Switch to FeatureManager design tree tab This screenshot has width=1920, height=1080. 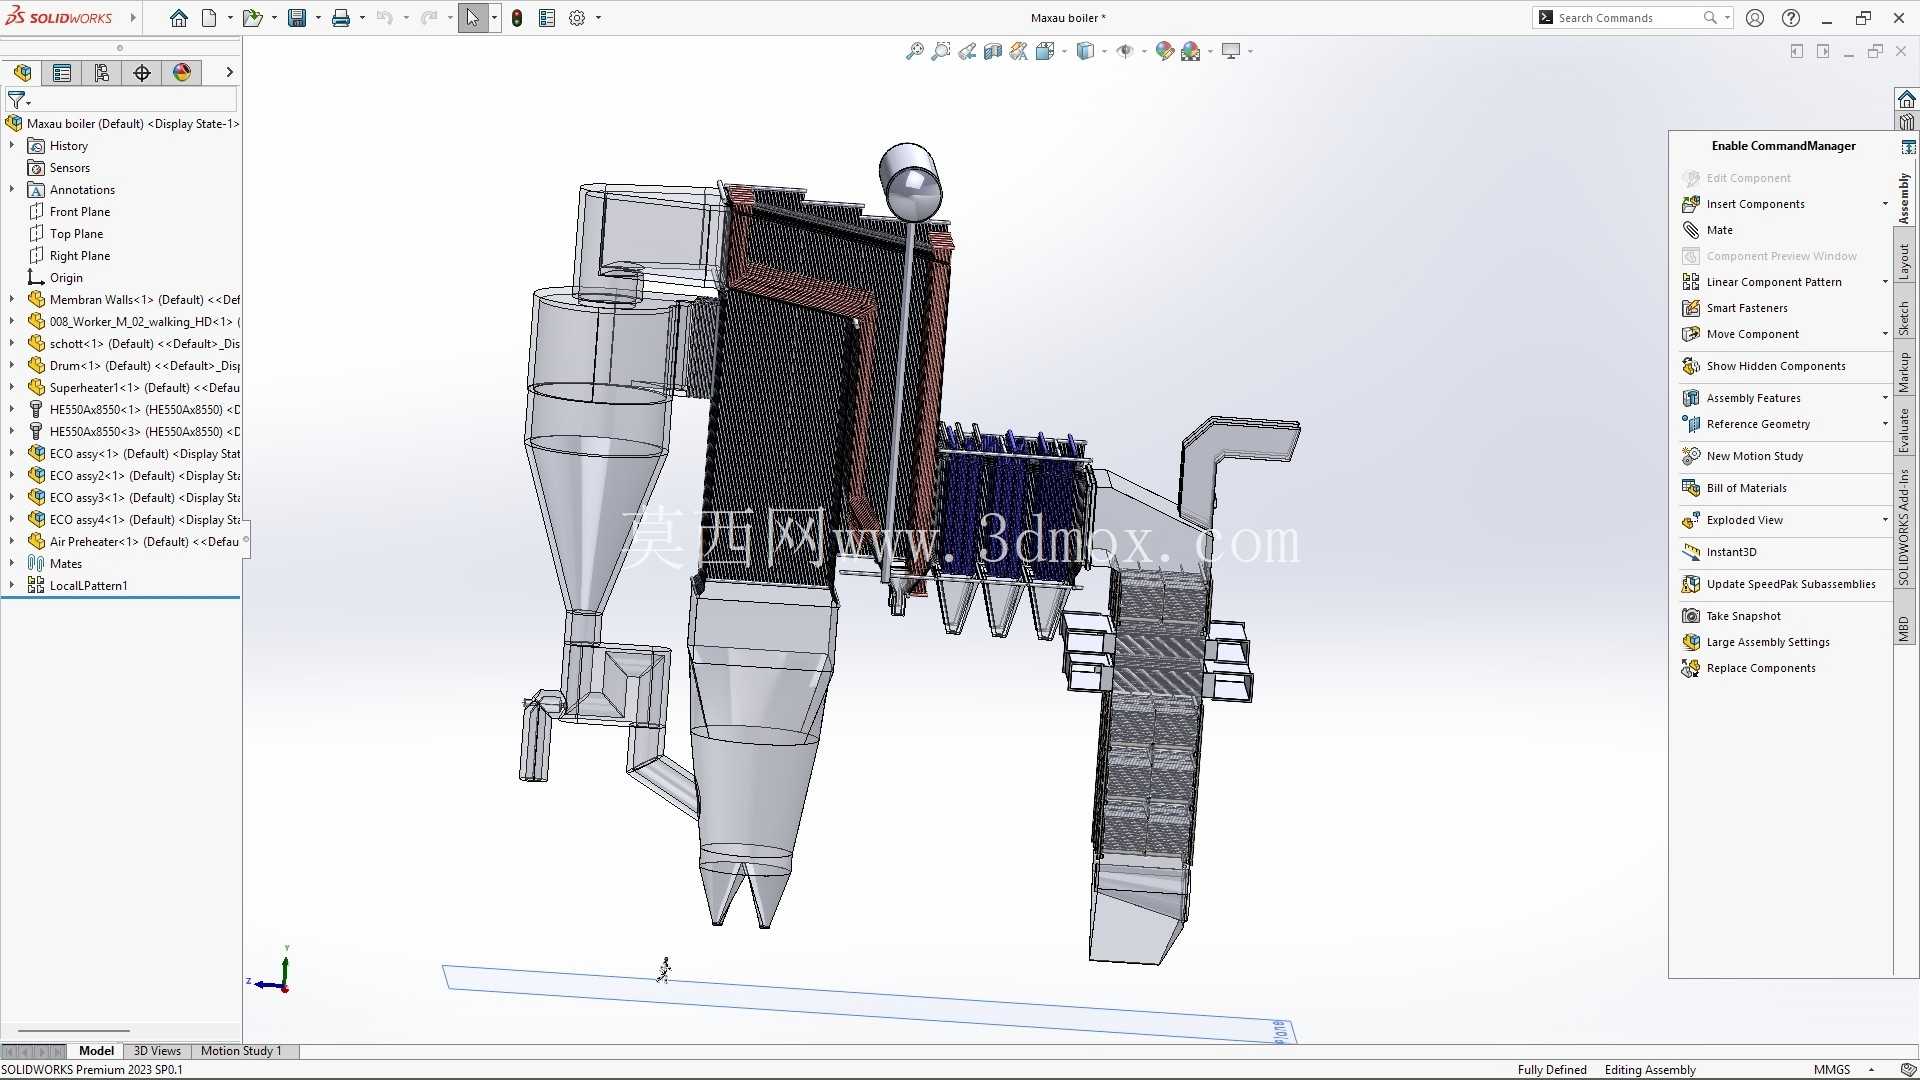[x=22, y=72]
